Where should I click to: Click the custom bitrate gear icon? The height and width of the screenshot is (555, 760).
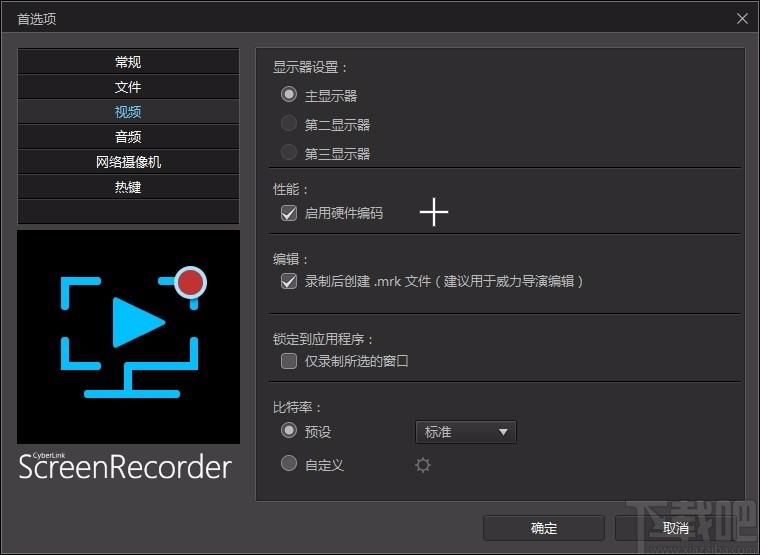click(x=423, y=465)
